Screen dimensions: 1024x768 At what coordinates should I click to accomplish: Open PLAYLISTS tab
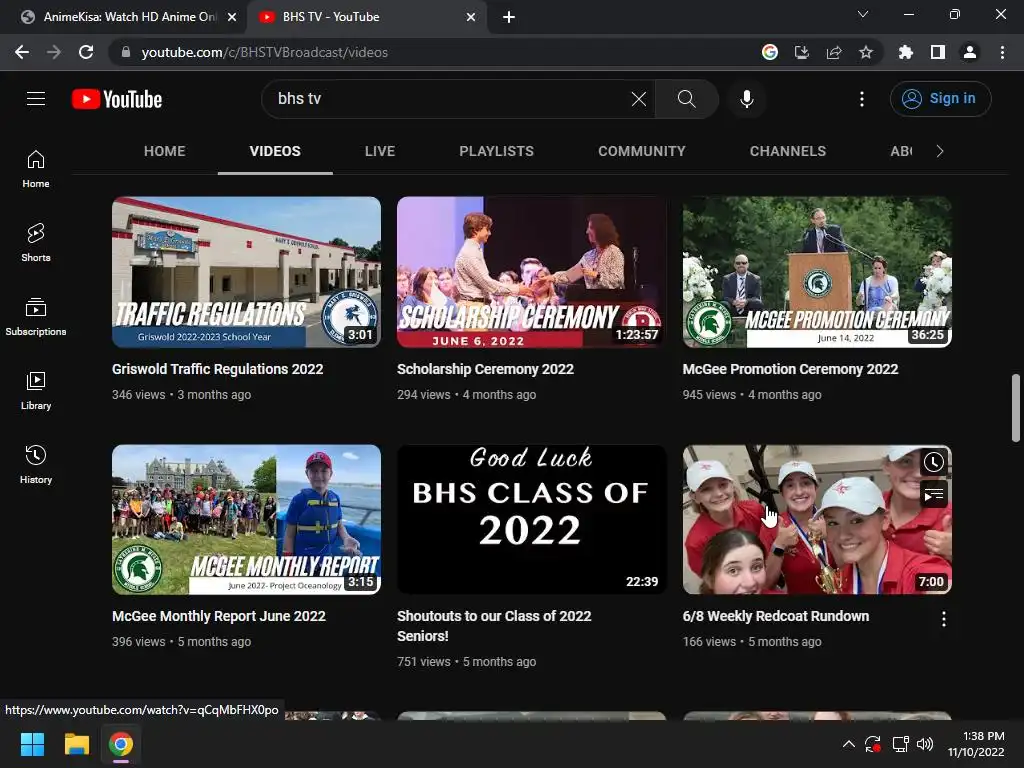point(496,152)
